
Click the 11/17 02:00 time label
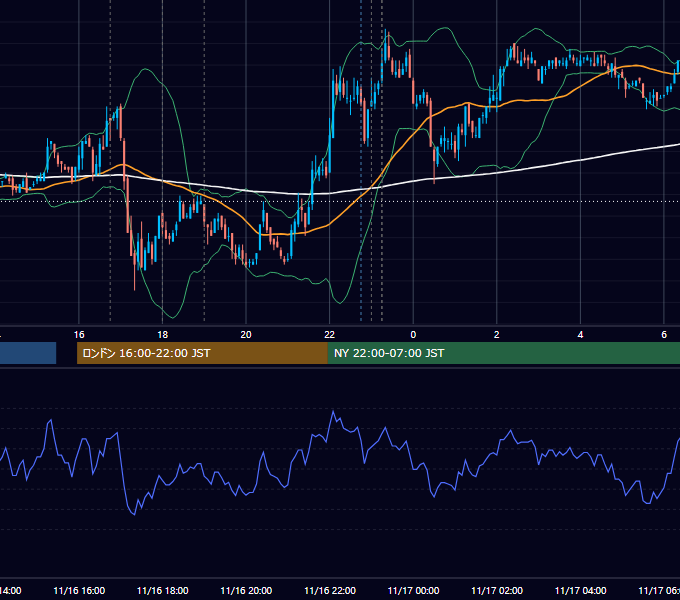pyautogui.click(x=497, y=591)
